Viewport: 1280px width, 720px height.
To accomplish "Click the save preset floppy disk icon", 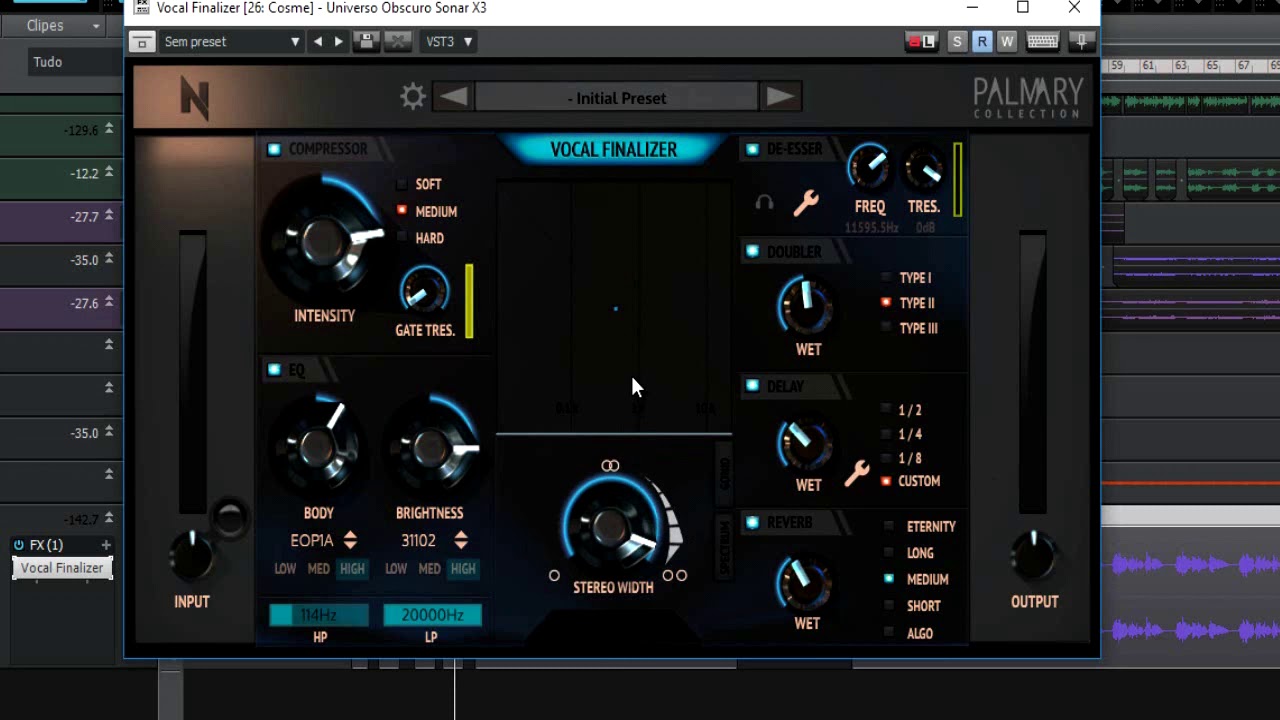I will (366, 41).
